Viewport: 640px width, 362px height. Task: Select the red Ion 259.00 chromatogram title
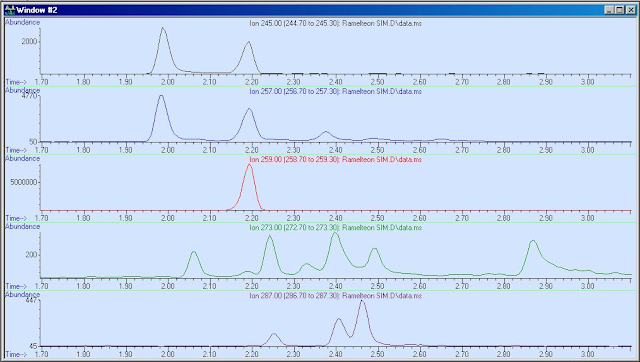tap(336, 160)
